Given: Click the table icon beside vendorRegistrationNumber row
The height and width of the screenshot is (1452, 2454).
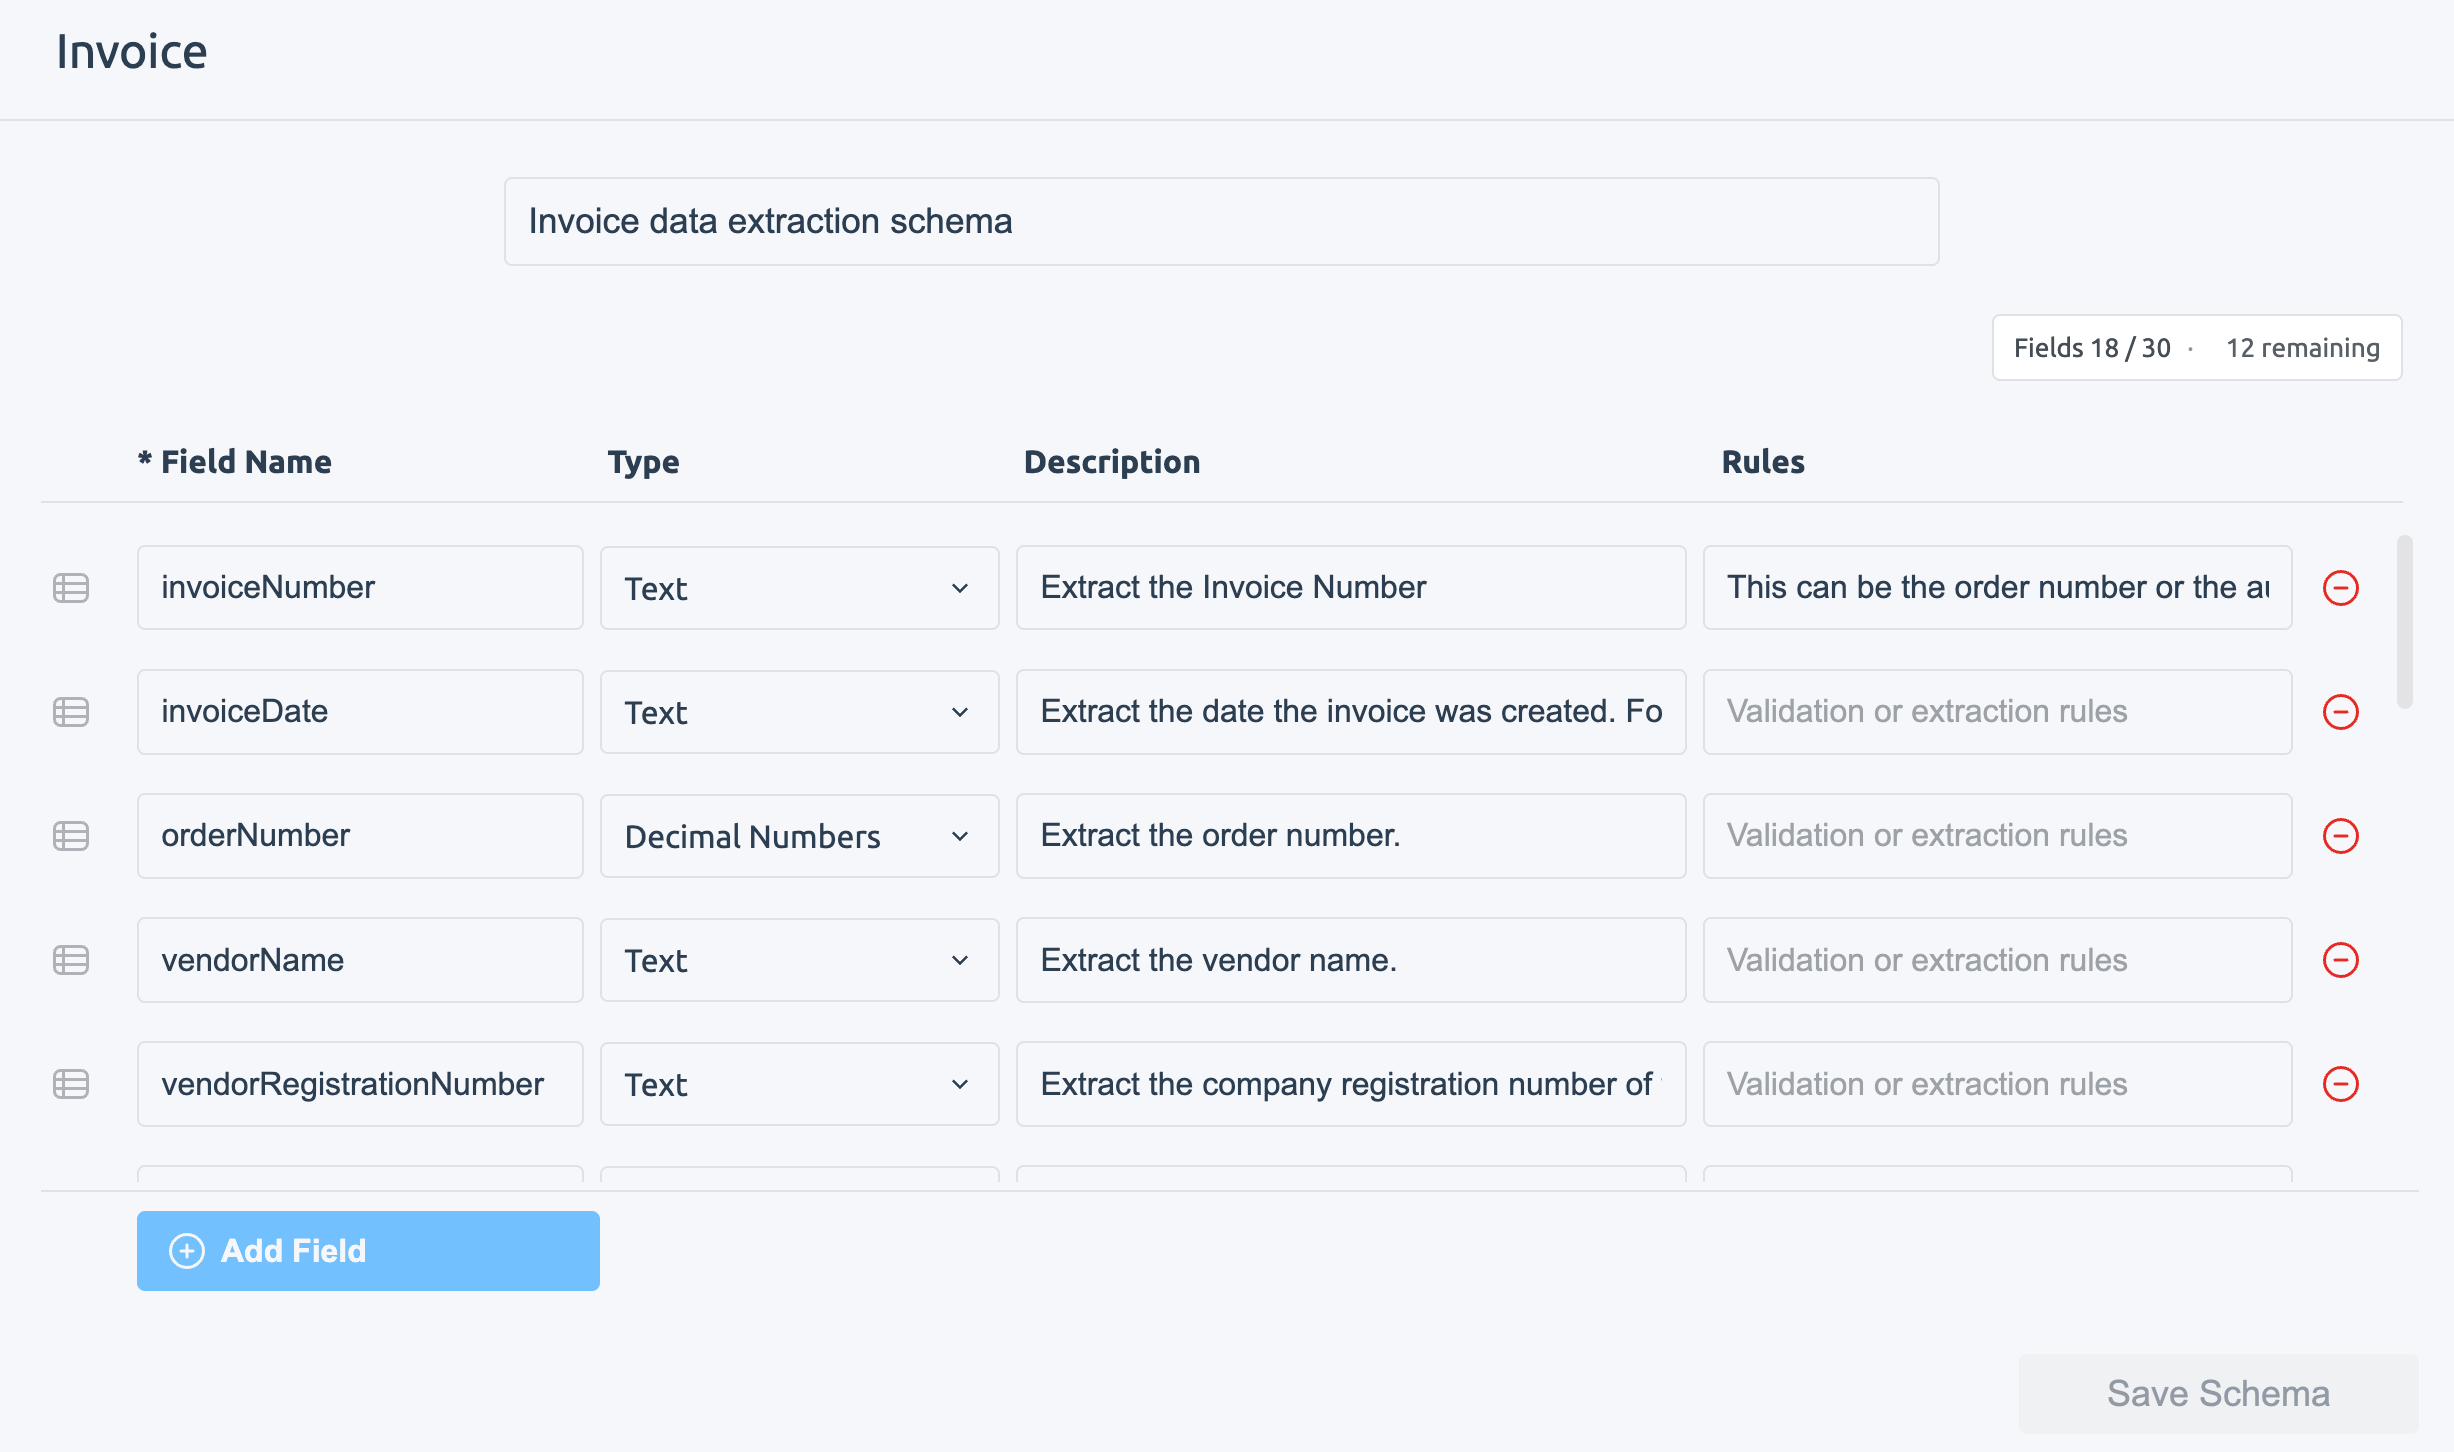Looking at the screenshot, I should pos(71,1083).
